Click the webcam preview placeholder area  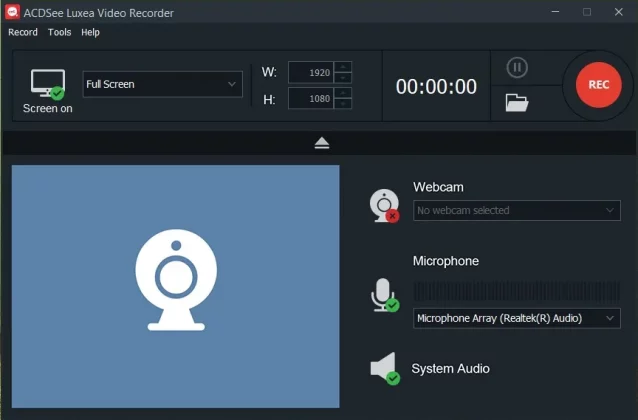(x=175, y=286)
